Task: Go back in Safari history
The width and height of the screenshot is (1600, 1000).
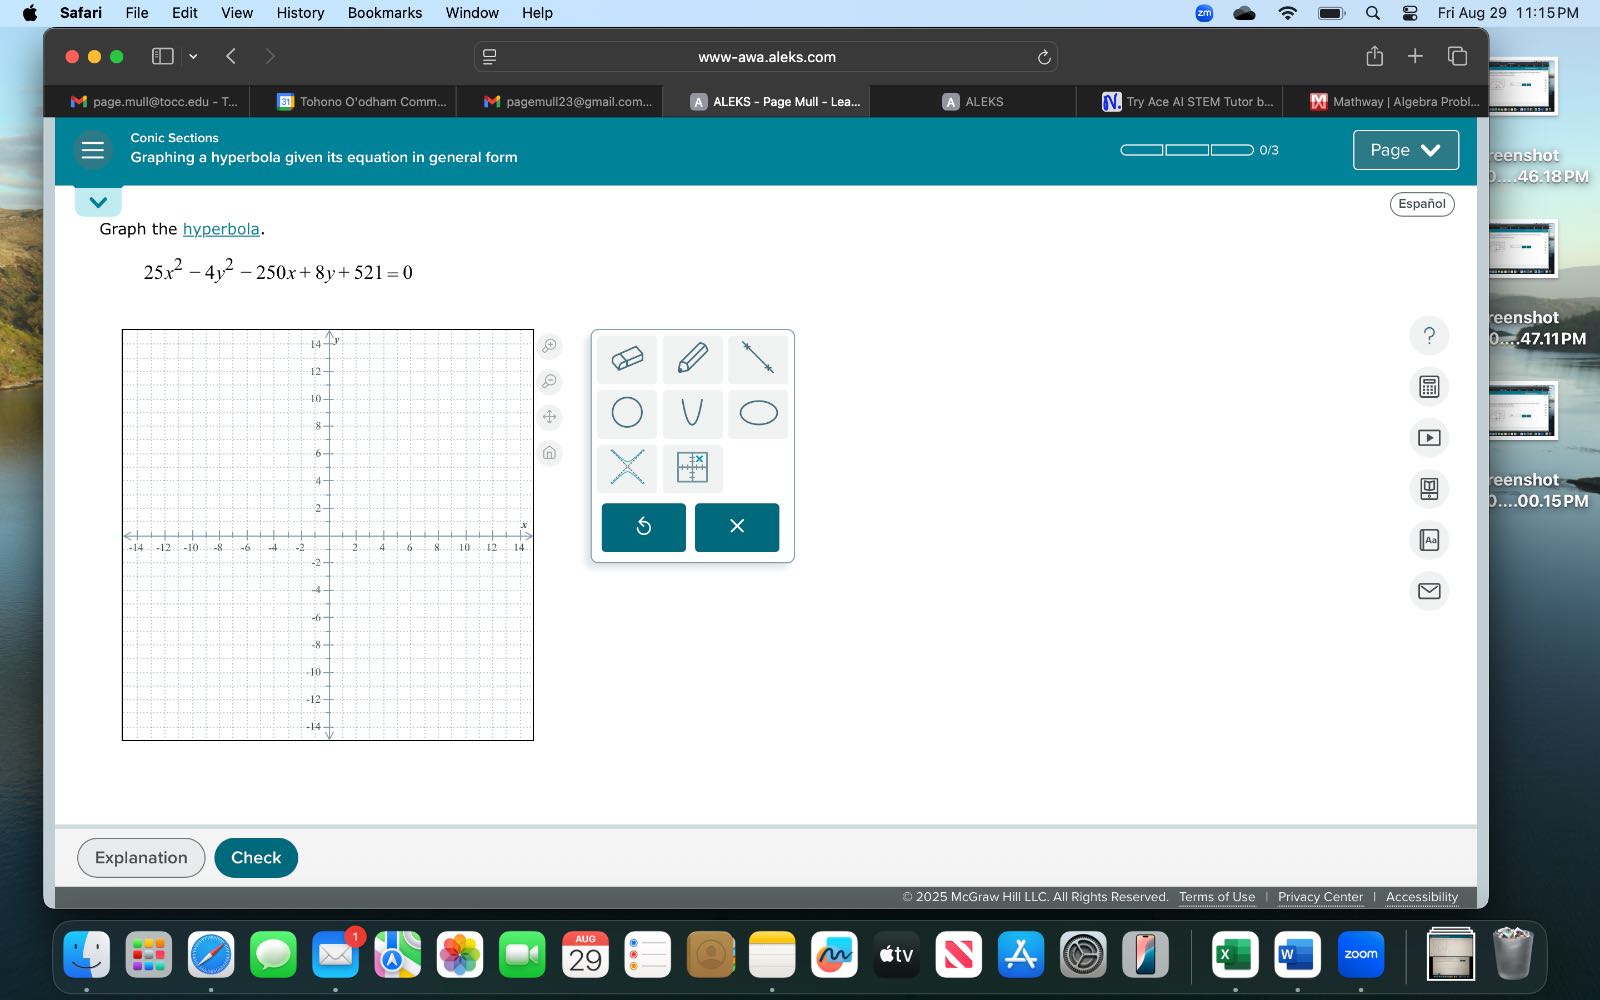Action: click(x=231, y=56)
